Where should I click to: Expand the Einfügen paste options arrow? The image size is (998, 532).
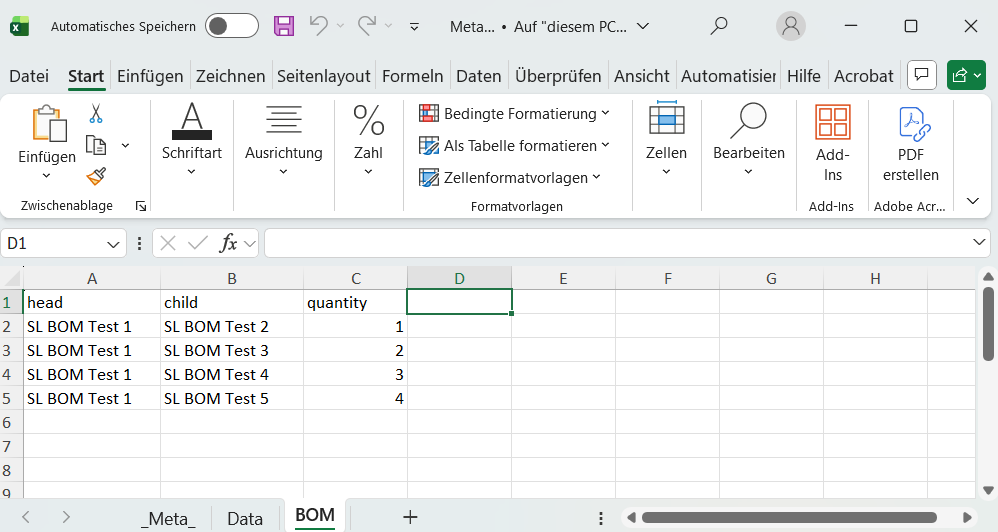click(46, 176)
